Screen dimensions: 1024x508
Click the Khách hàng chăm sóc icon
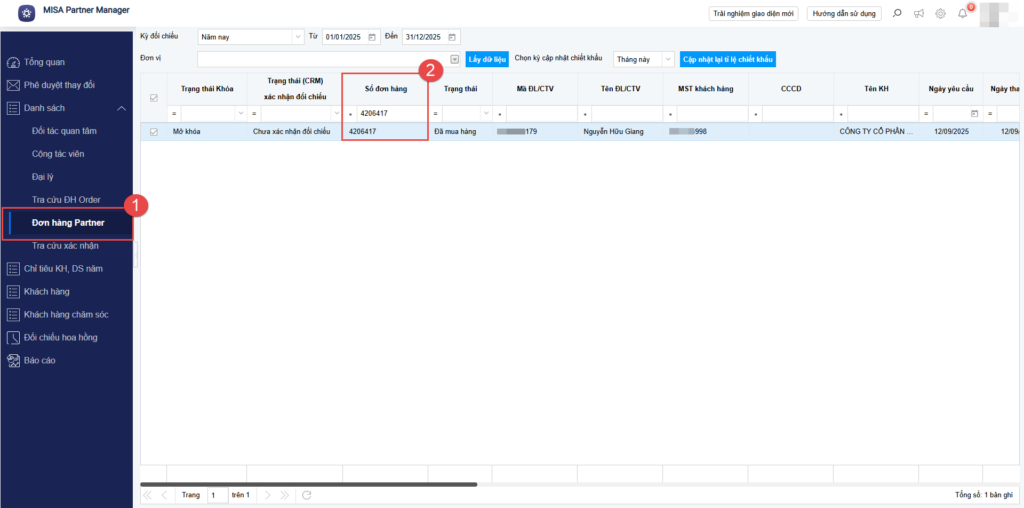coord(13,315)
